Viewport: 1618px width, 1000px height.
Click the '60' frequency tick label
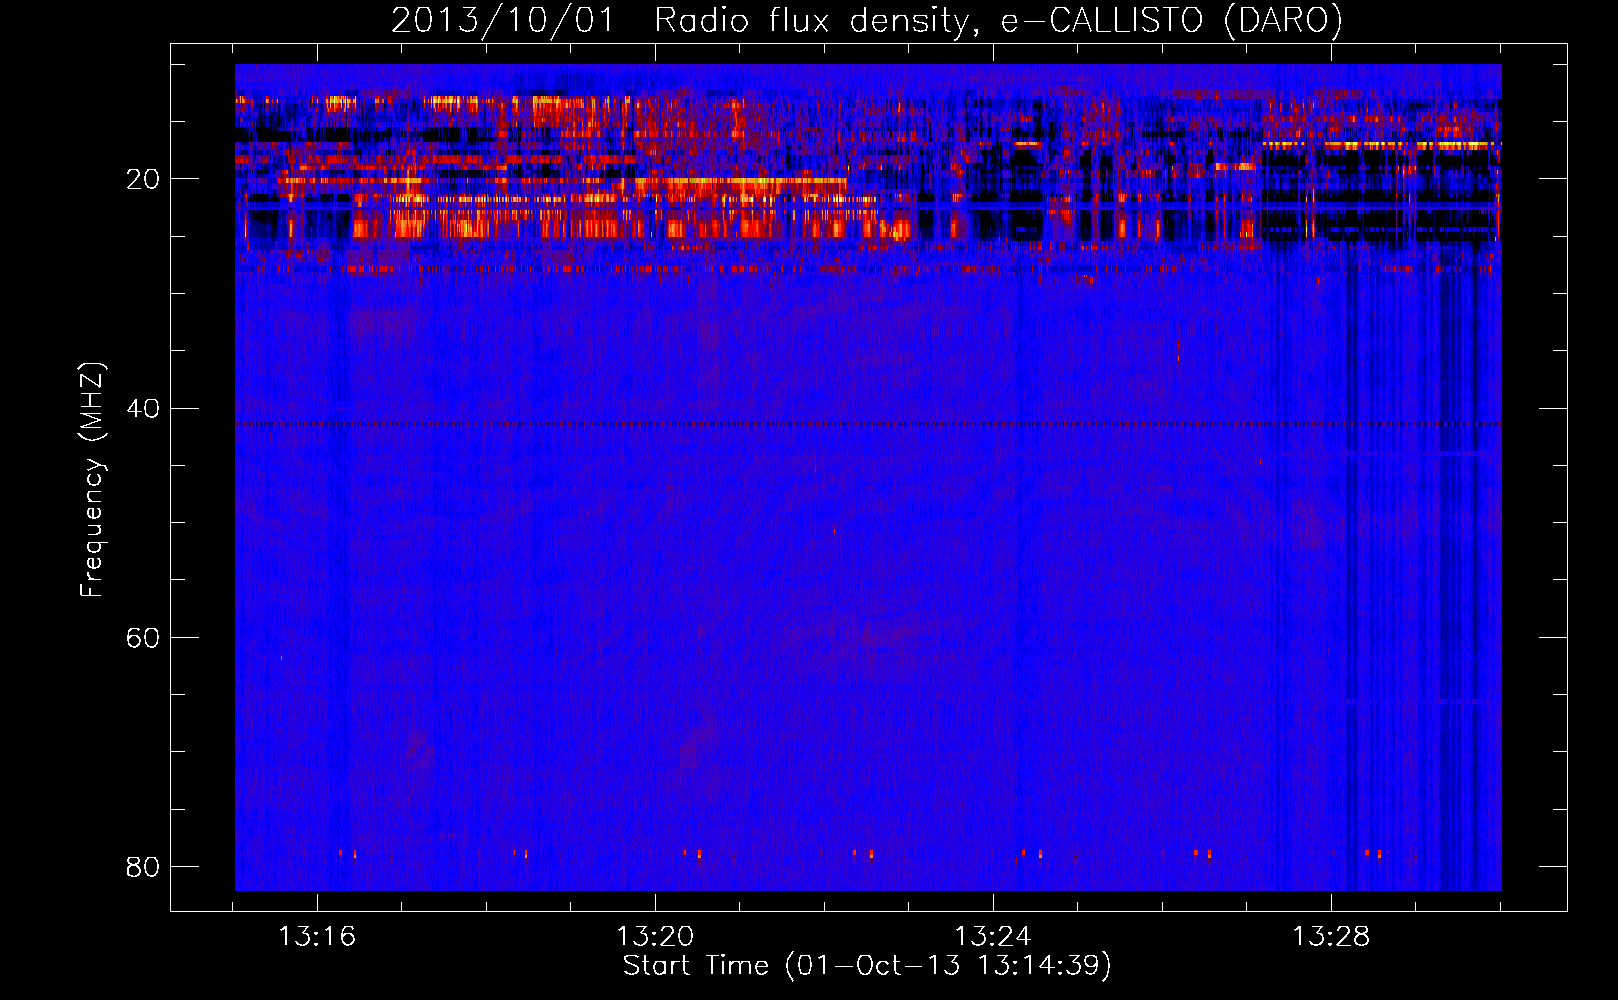tap(143, 637)
